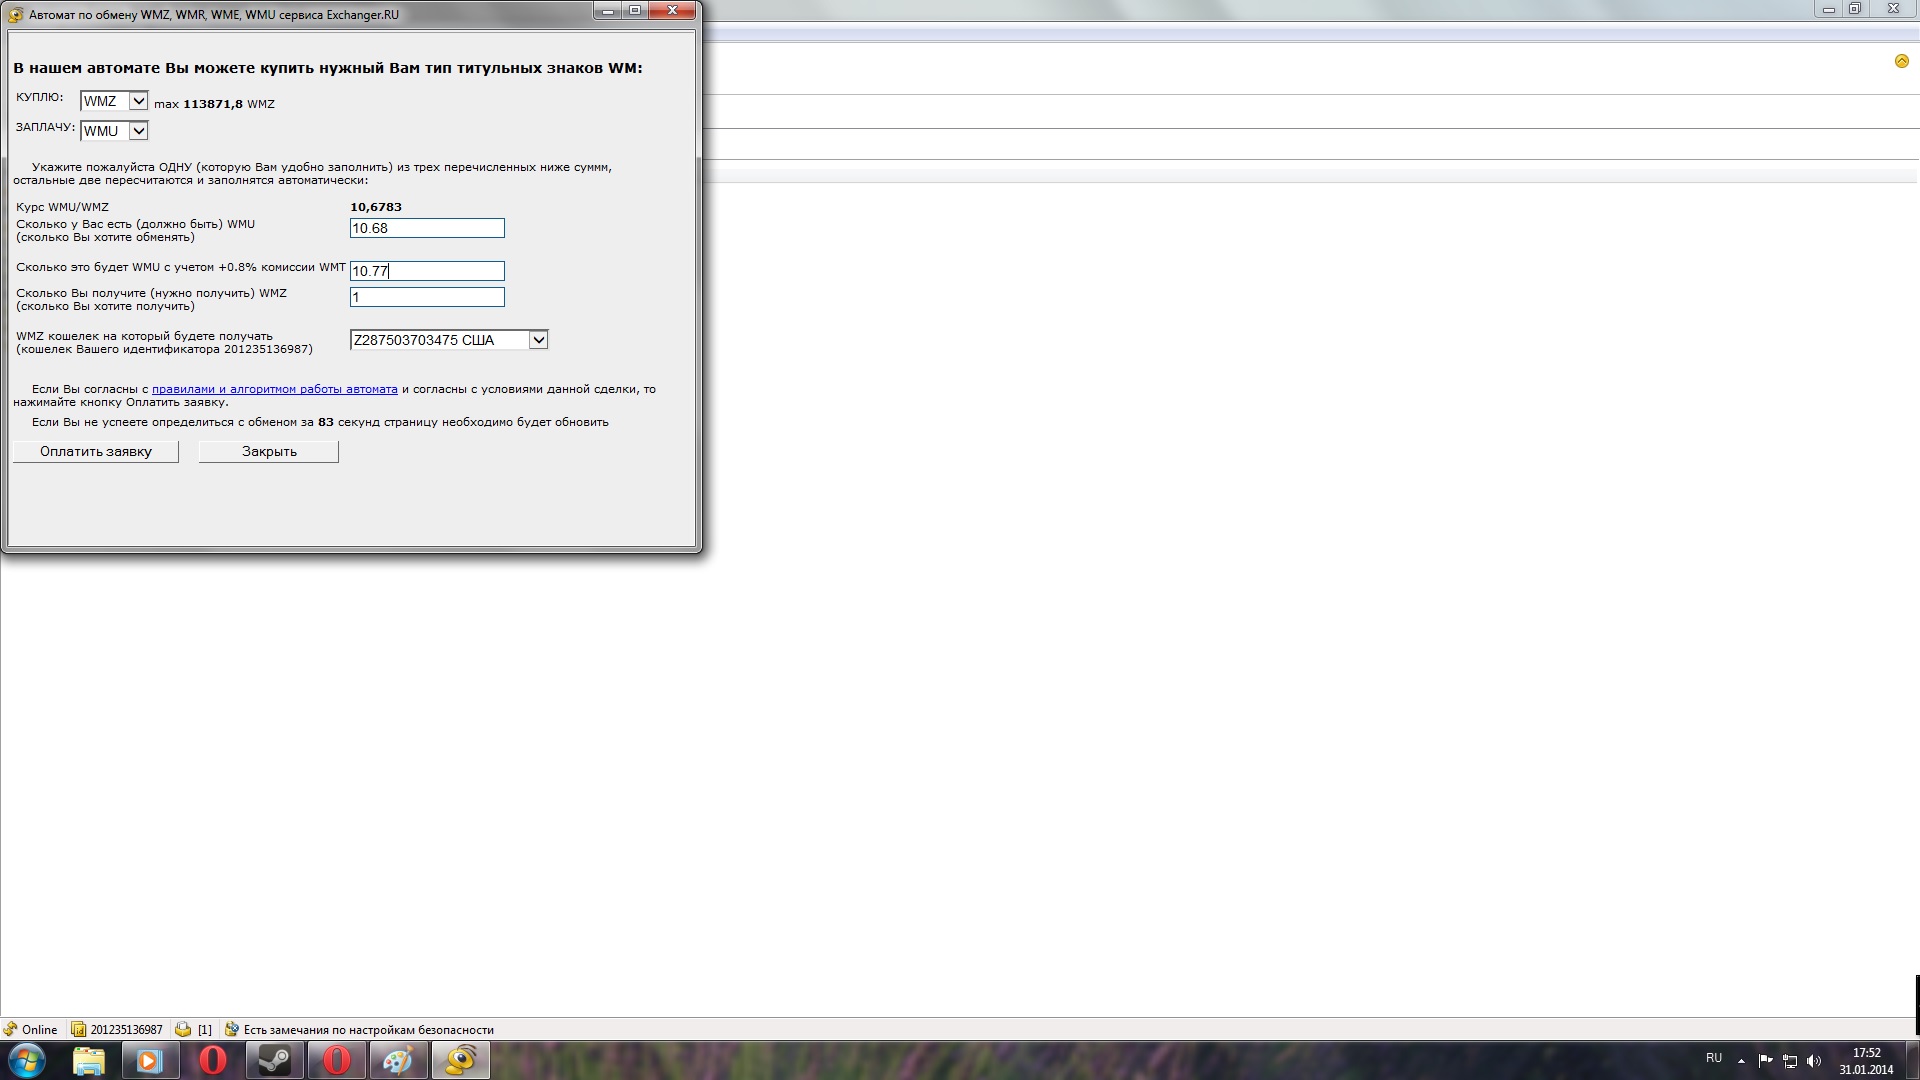1920x1080 pixels.
Task: Switch to the Opera icon left of Steam
Action: [x=212, y=1061]
